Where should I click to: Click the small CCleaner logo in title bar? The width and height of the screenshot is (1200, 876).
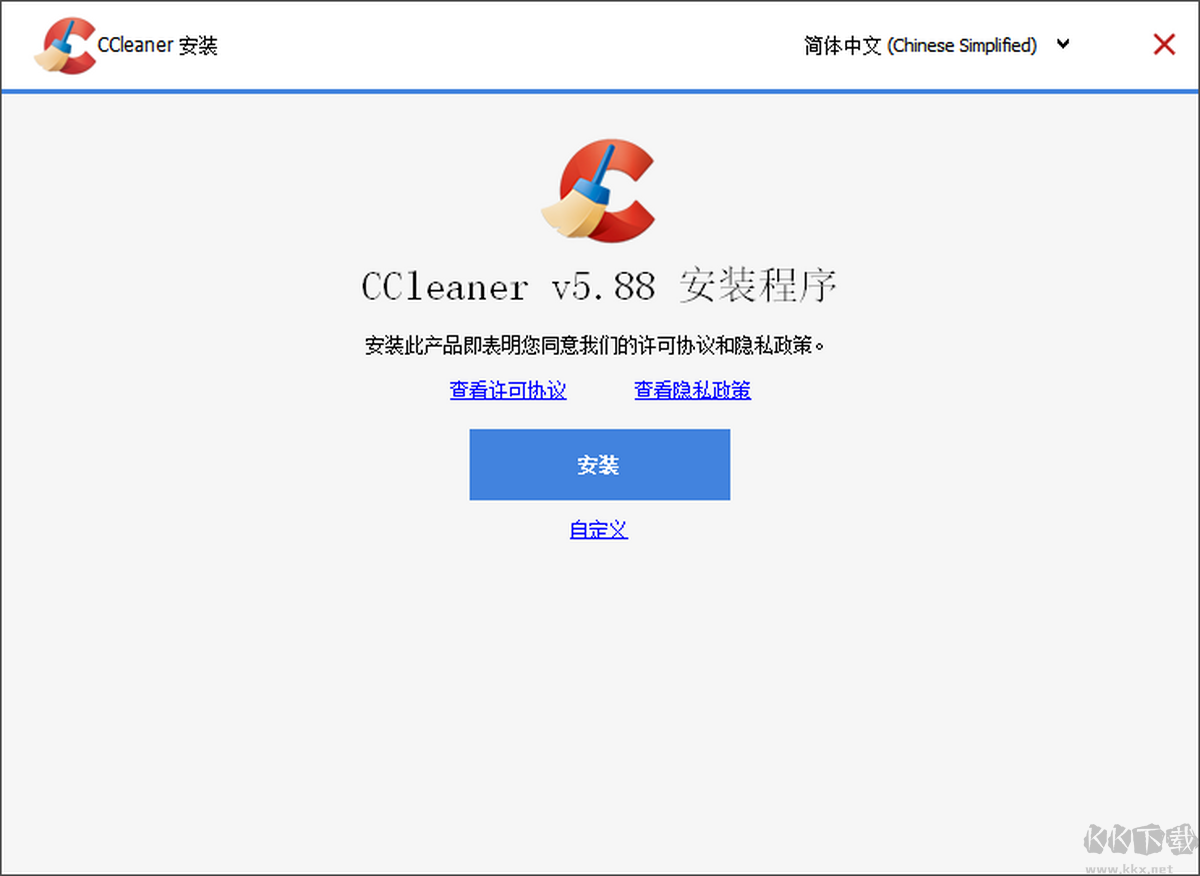coord(65,45)
